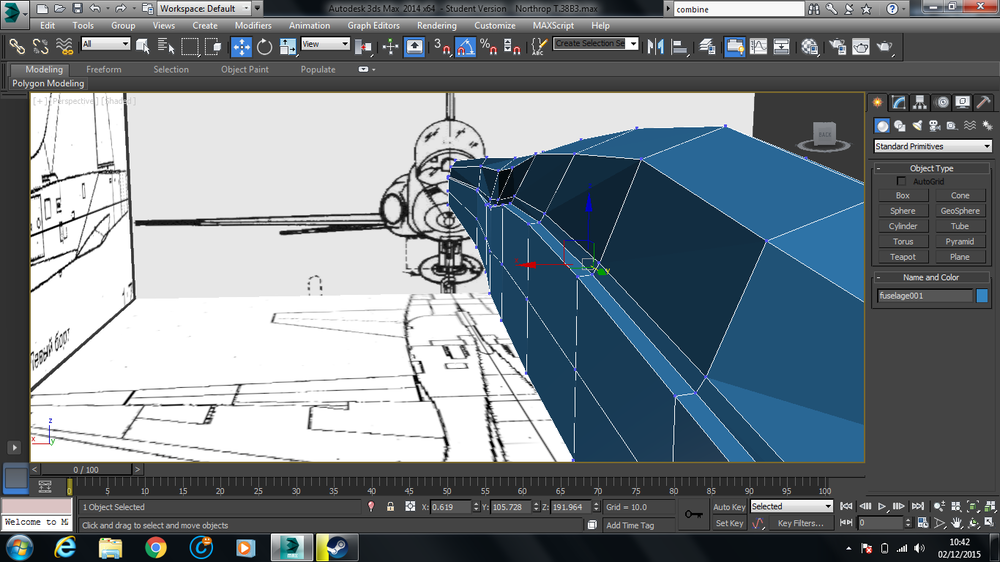Switch to the Freeform ribbon tab
1000x562 pixels.
pos(104,70)
